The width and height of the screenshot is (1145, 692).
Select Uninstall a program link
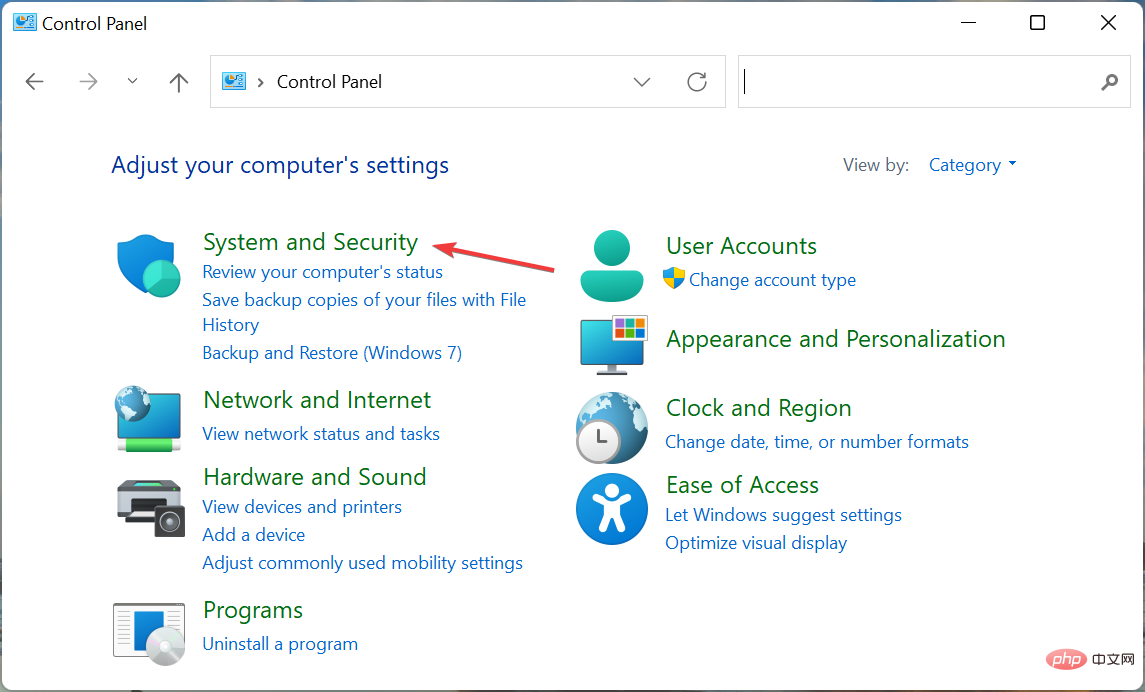[x=280, y=644]
